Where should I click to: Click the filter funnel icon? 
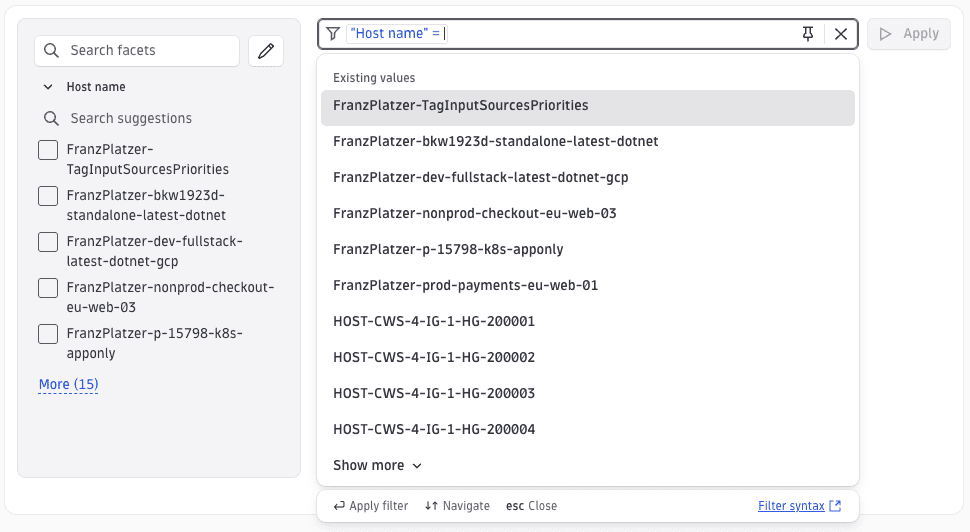[x=333, y=33]
